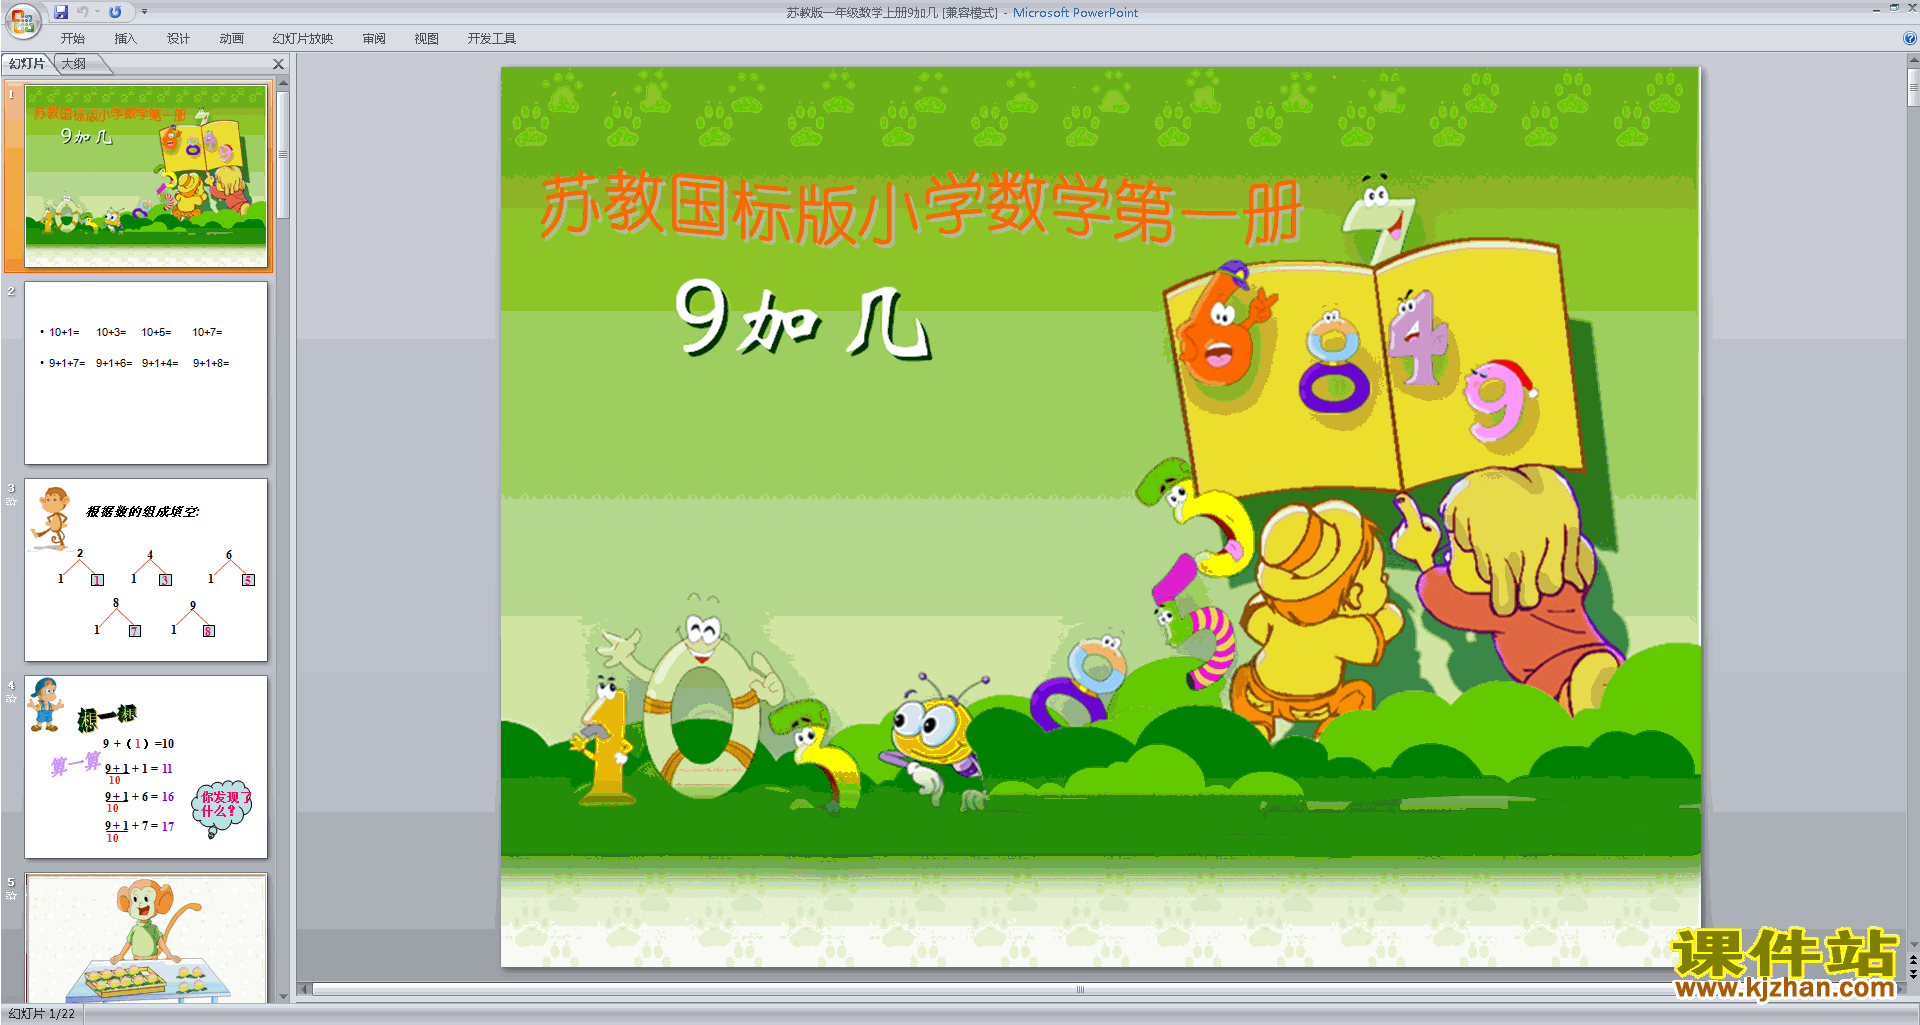
Task: Close the slide thumbnail pane
Action: coord(279,64)
